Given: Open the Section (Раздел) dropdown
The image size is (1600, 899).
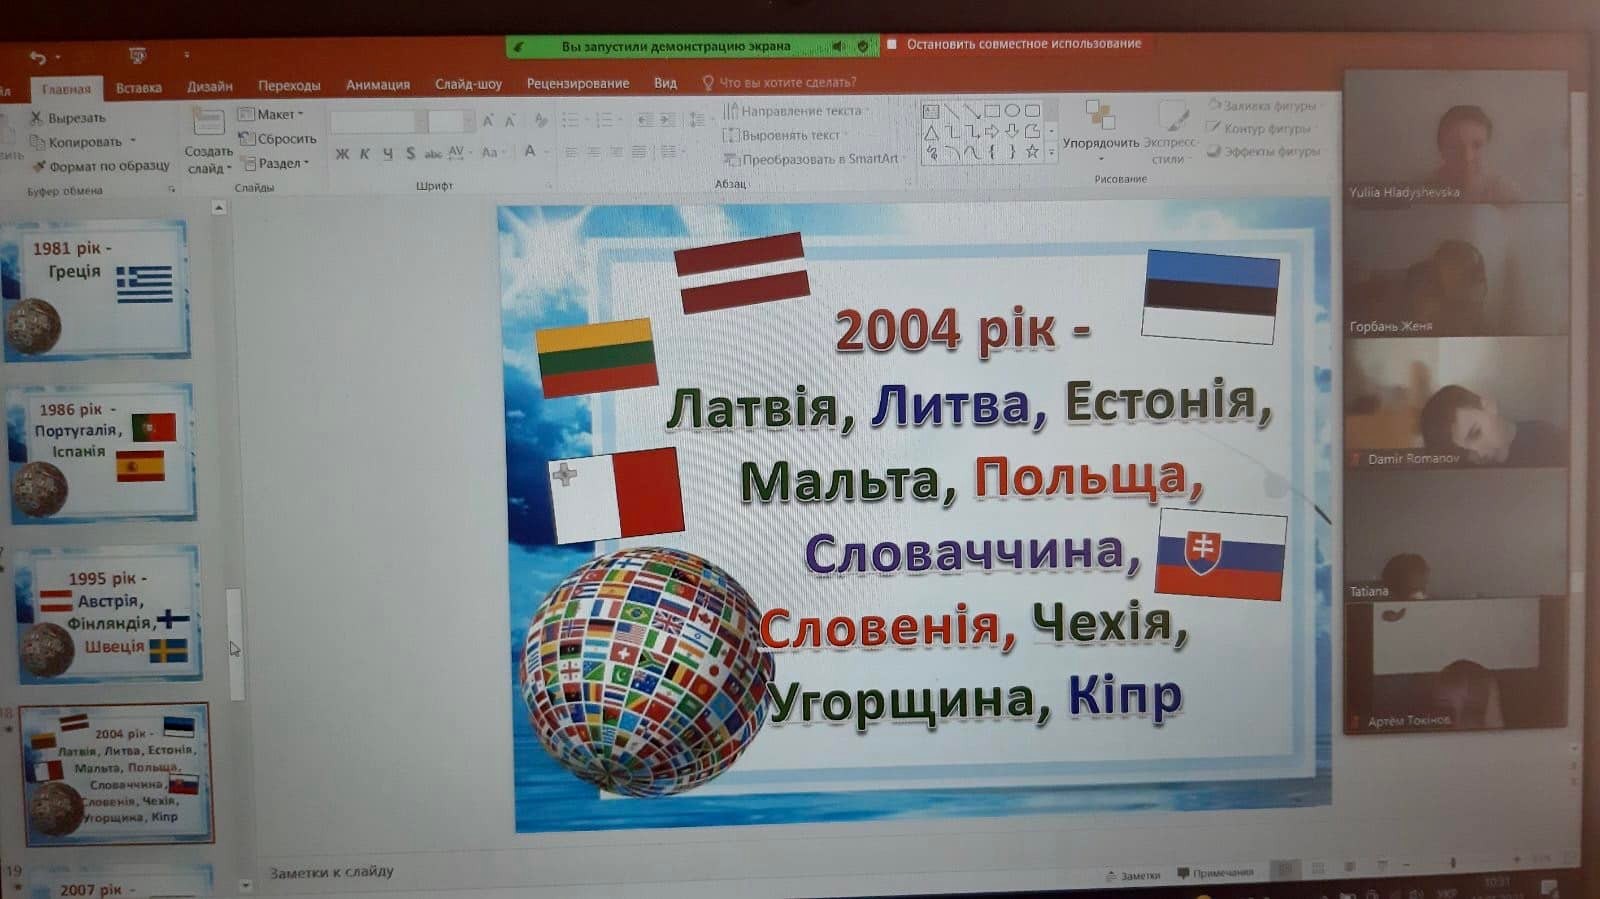Looking at the screenshot, I should [x=278, y=163].
